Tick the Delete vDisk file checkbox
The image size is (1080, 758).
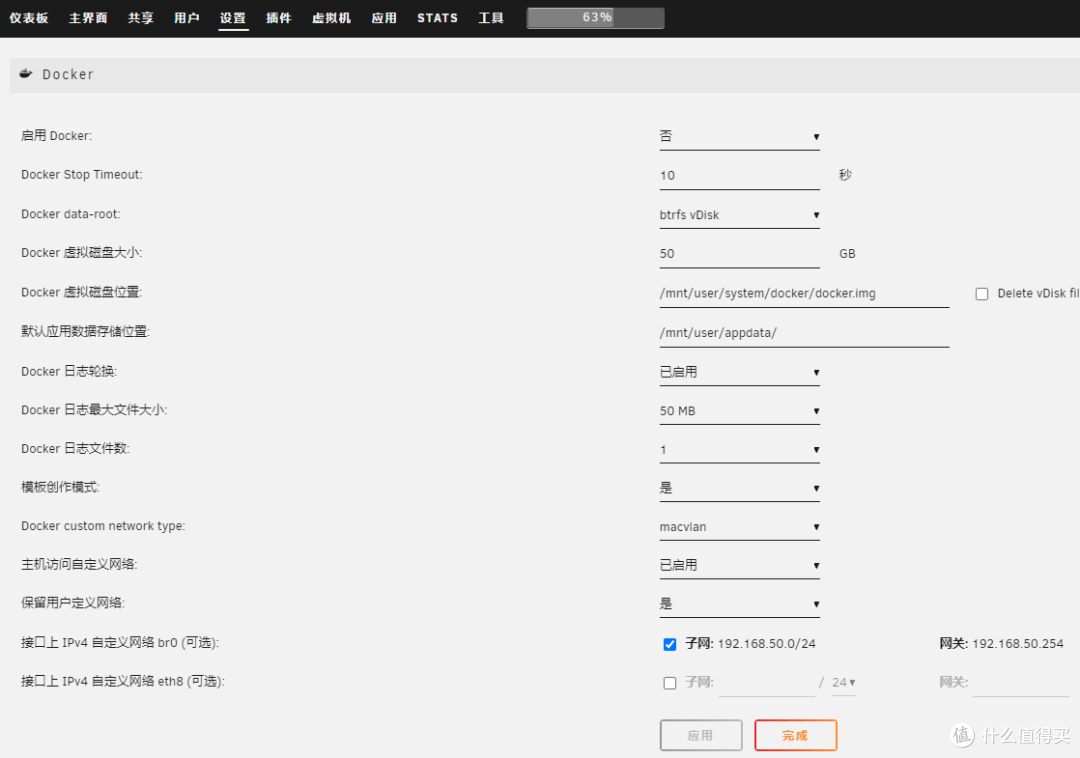[x=982, y=294]
